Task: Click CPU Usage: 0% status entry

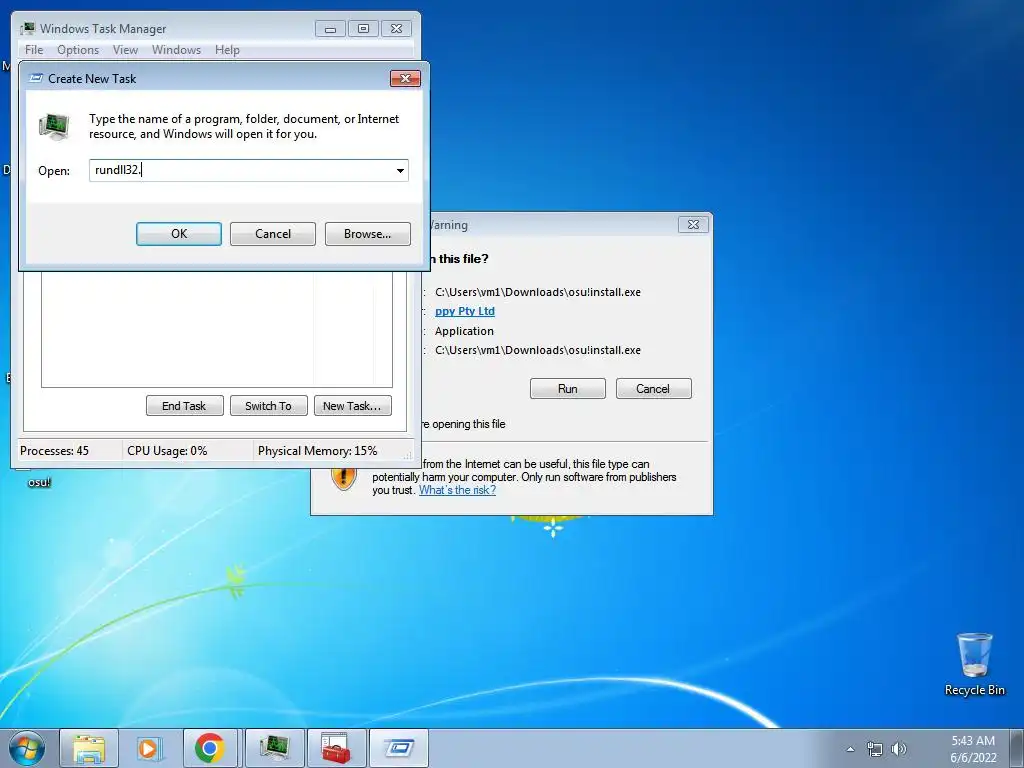Action: coord(167,451)
